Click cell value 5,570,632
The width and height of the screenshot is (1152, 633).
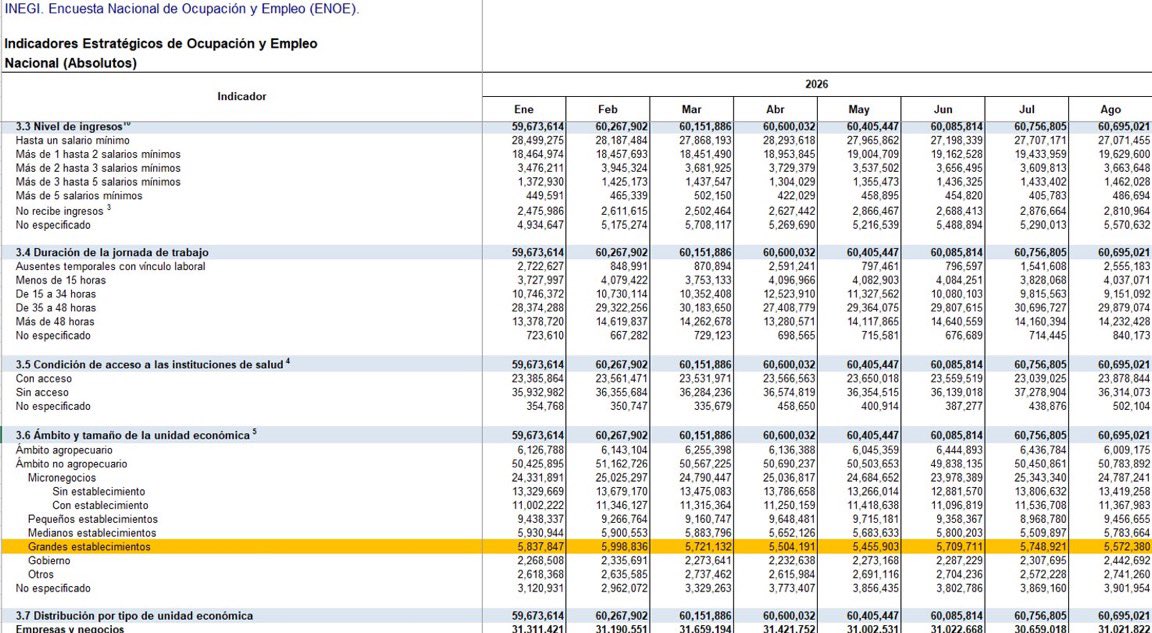[1127, 225]
